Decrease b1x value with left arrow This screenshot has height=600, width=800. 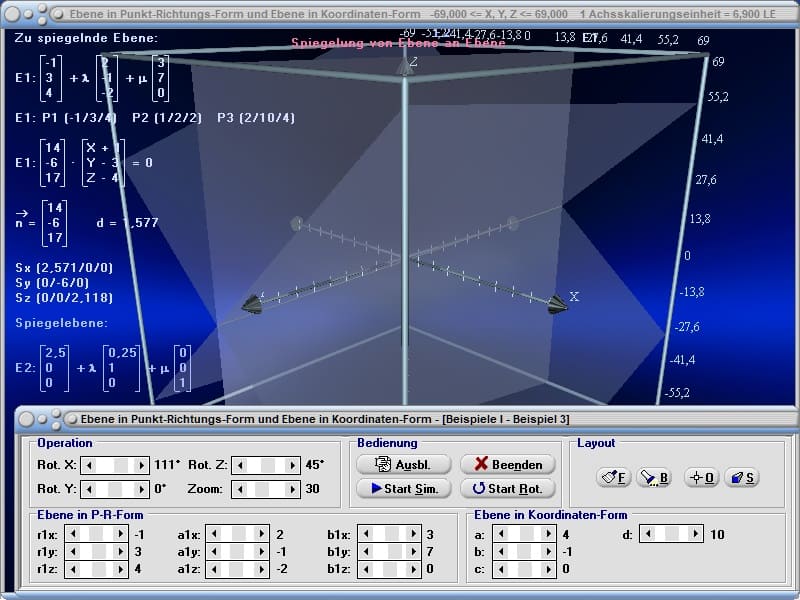[366, 534]
